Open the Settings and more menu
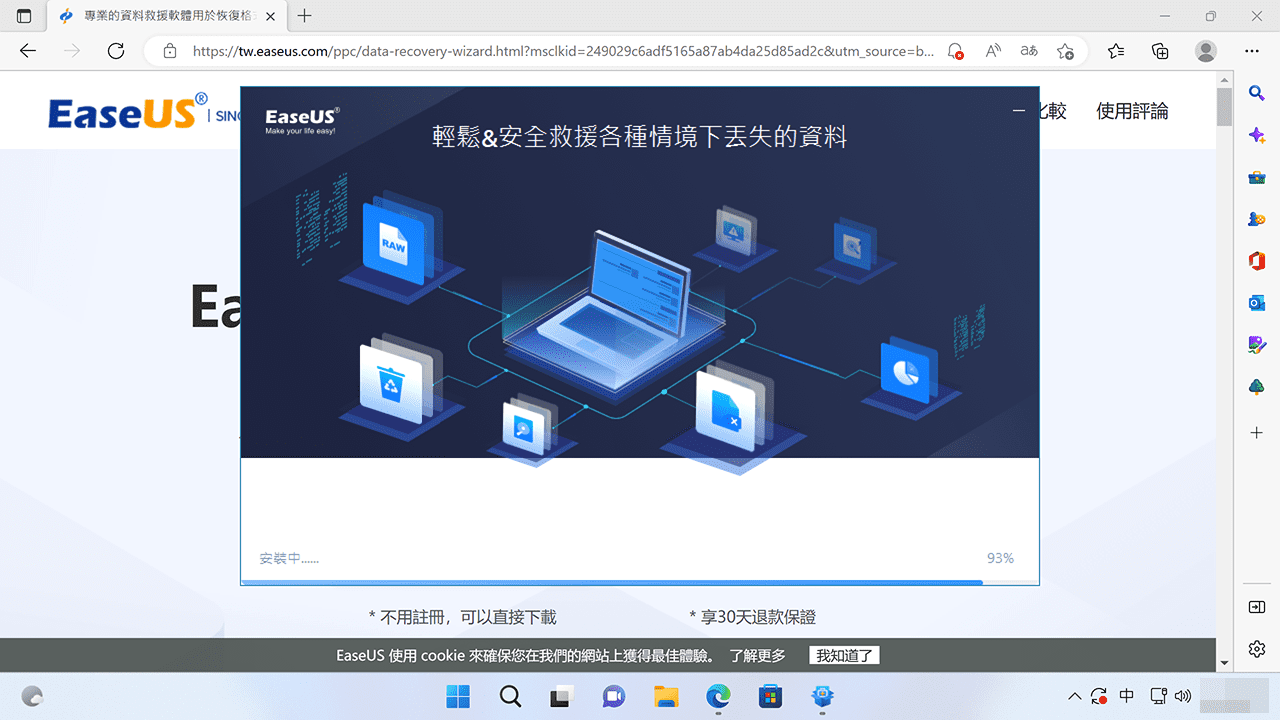 point(1251,50)
